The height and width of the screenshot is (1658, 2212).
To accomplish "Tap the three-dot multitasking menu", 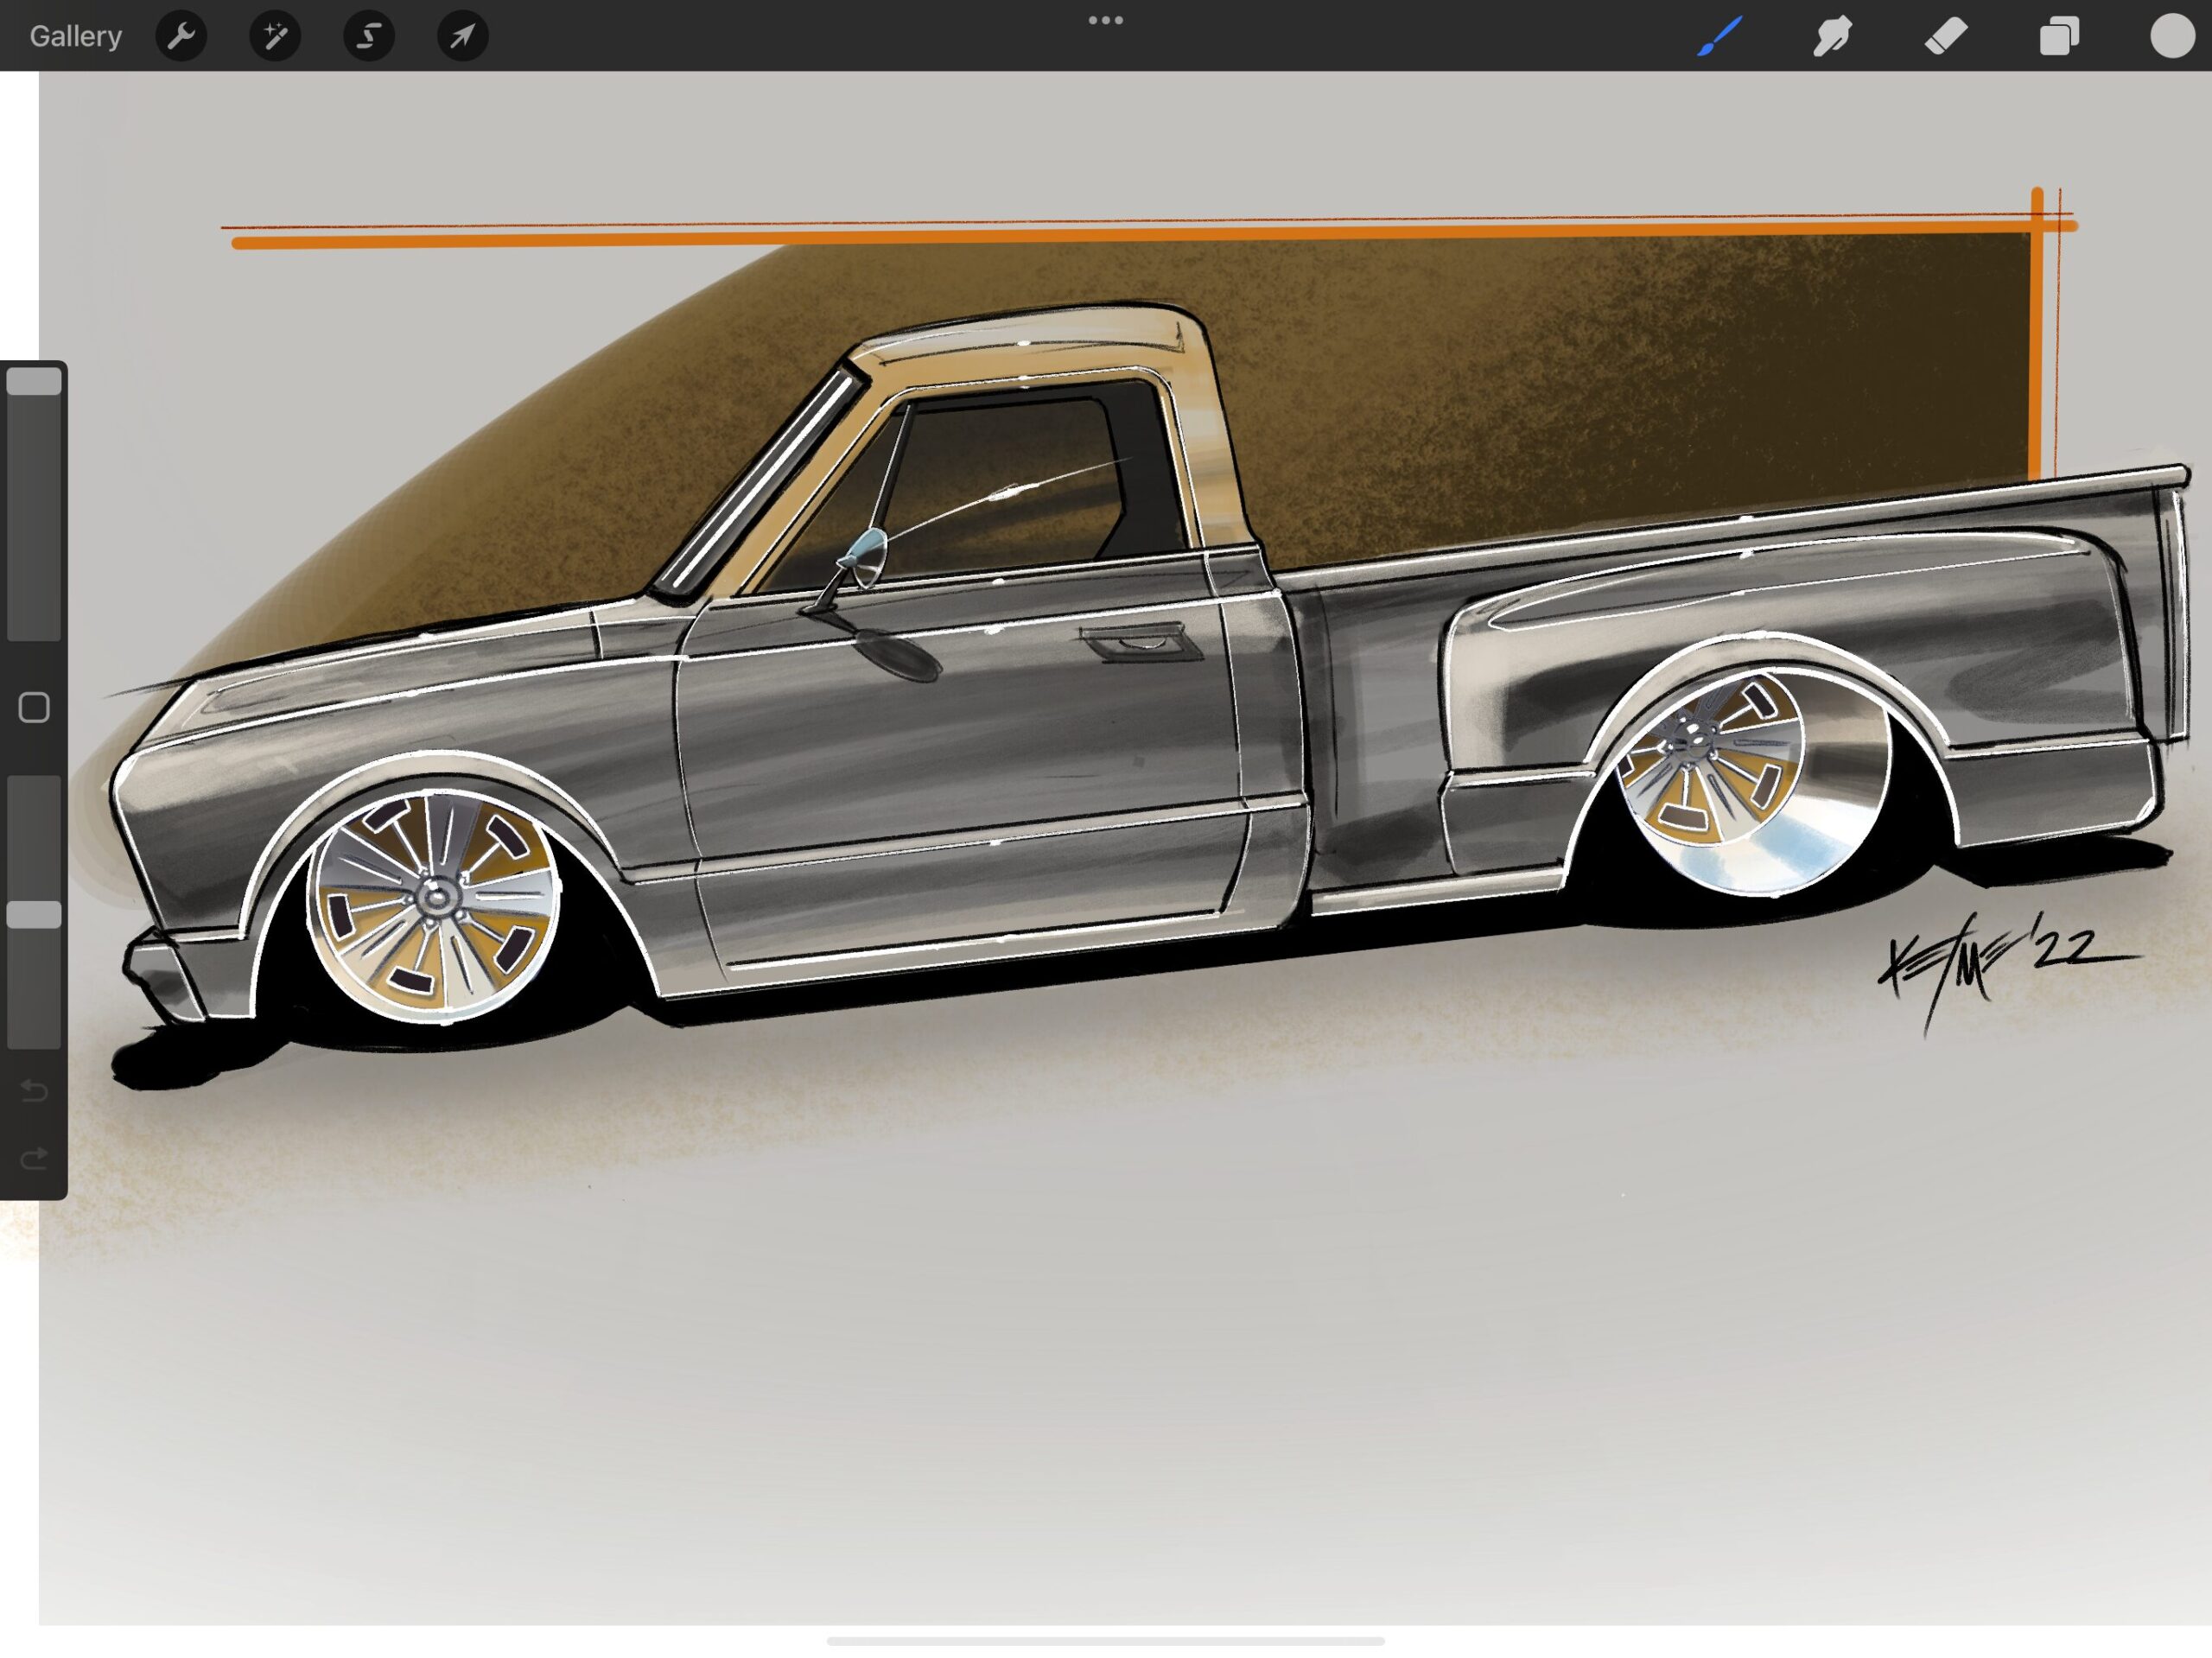I will click(x=1105, y=20).
